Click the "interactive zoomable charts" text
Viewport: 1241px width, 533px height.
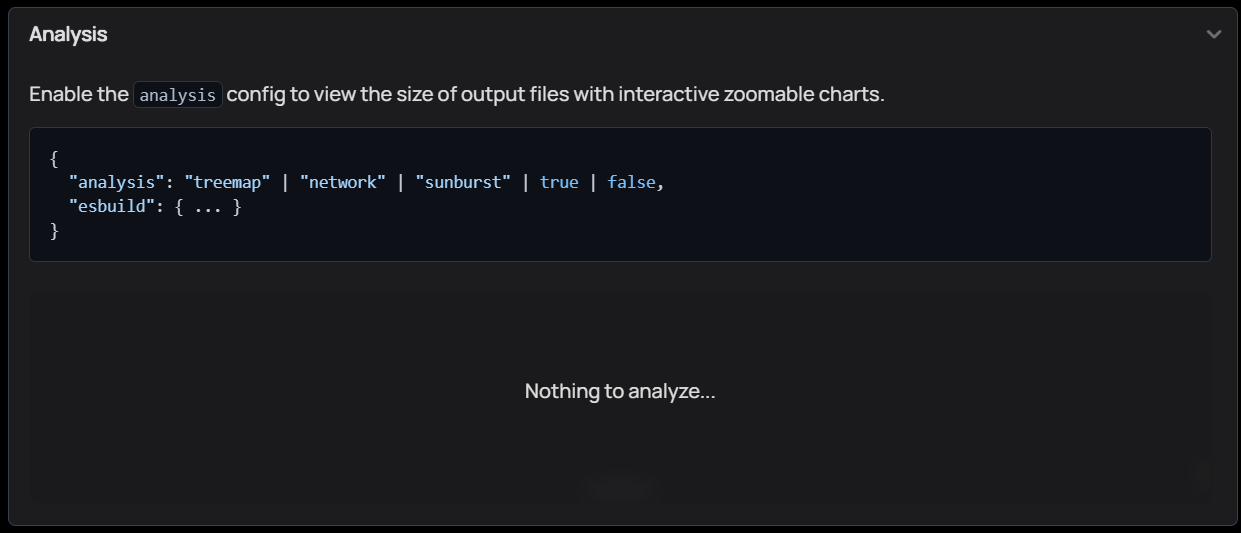[x=751, y=95]
